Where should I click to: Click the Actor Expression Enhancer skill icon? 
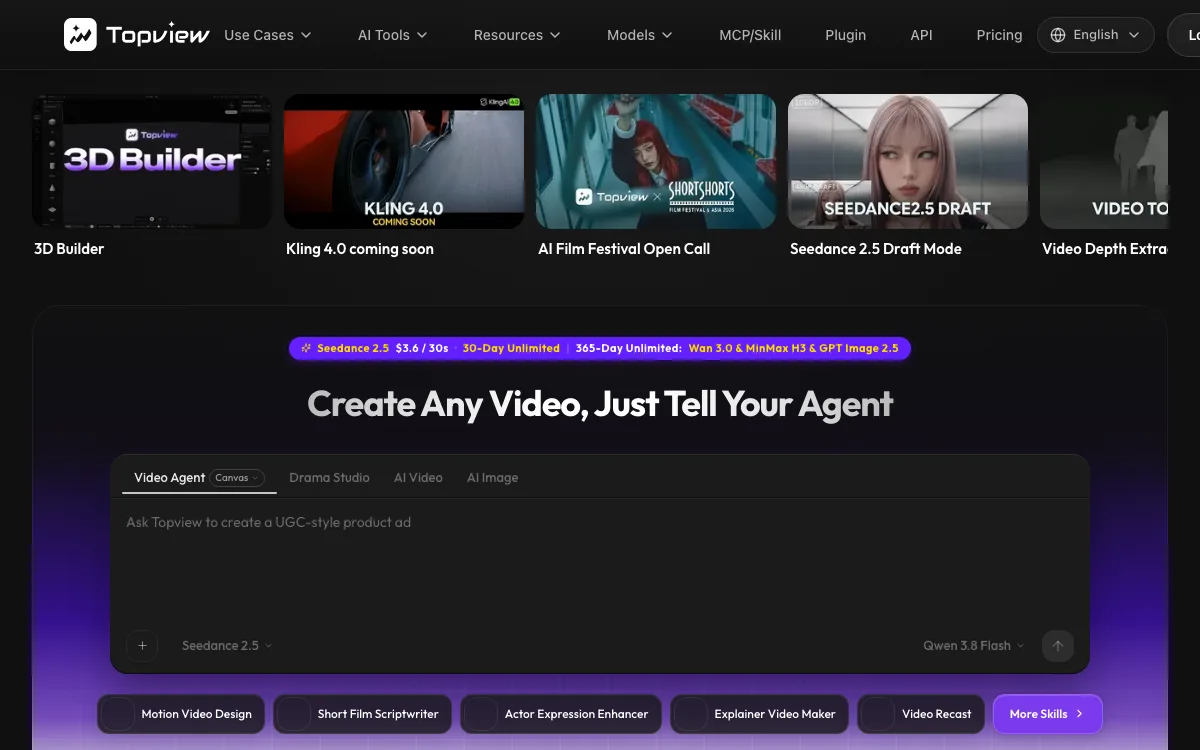pyautogui.click(x=482, y=714)
